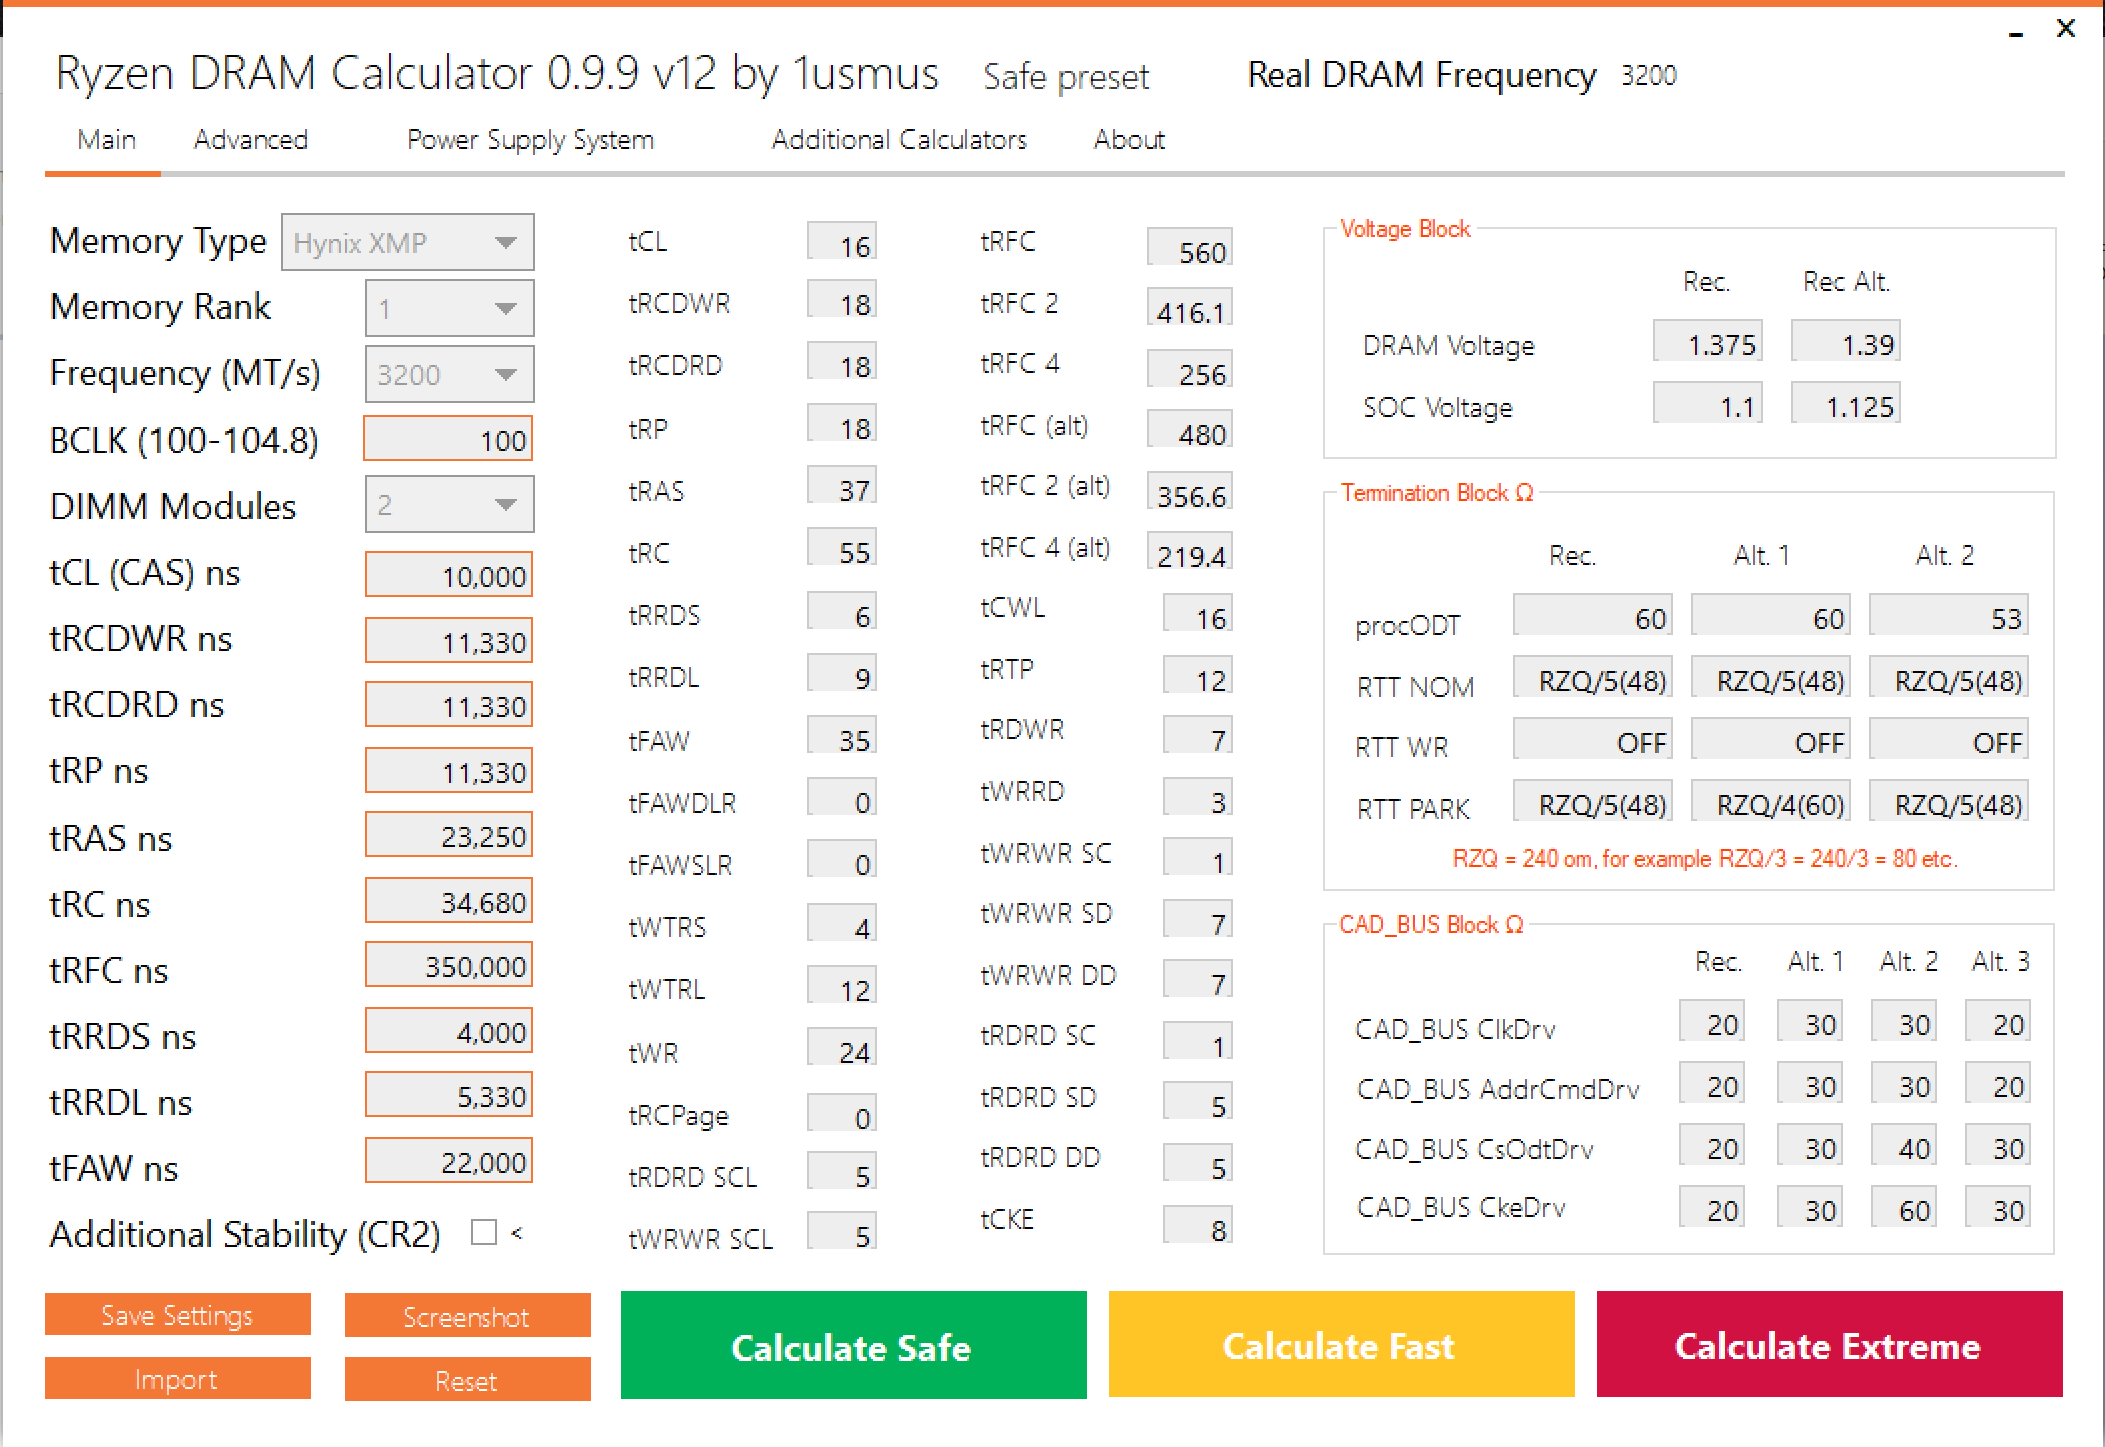2105x1447 pixels.
Task: Open the Power Supply System tab
Action: click(530, 140)
